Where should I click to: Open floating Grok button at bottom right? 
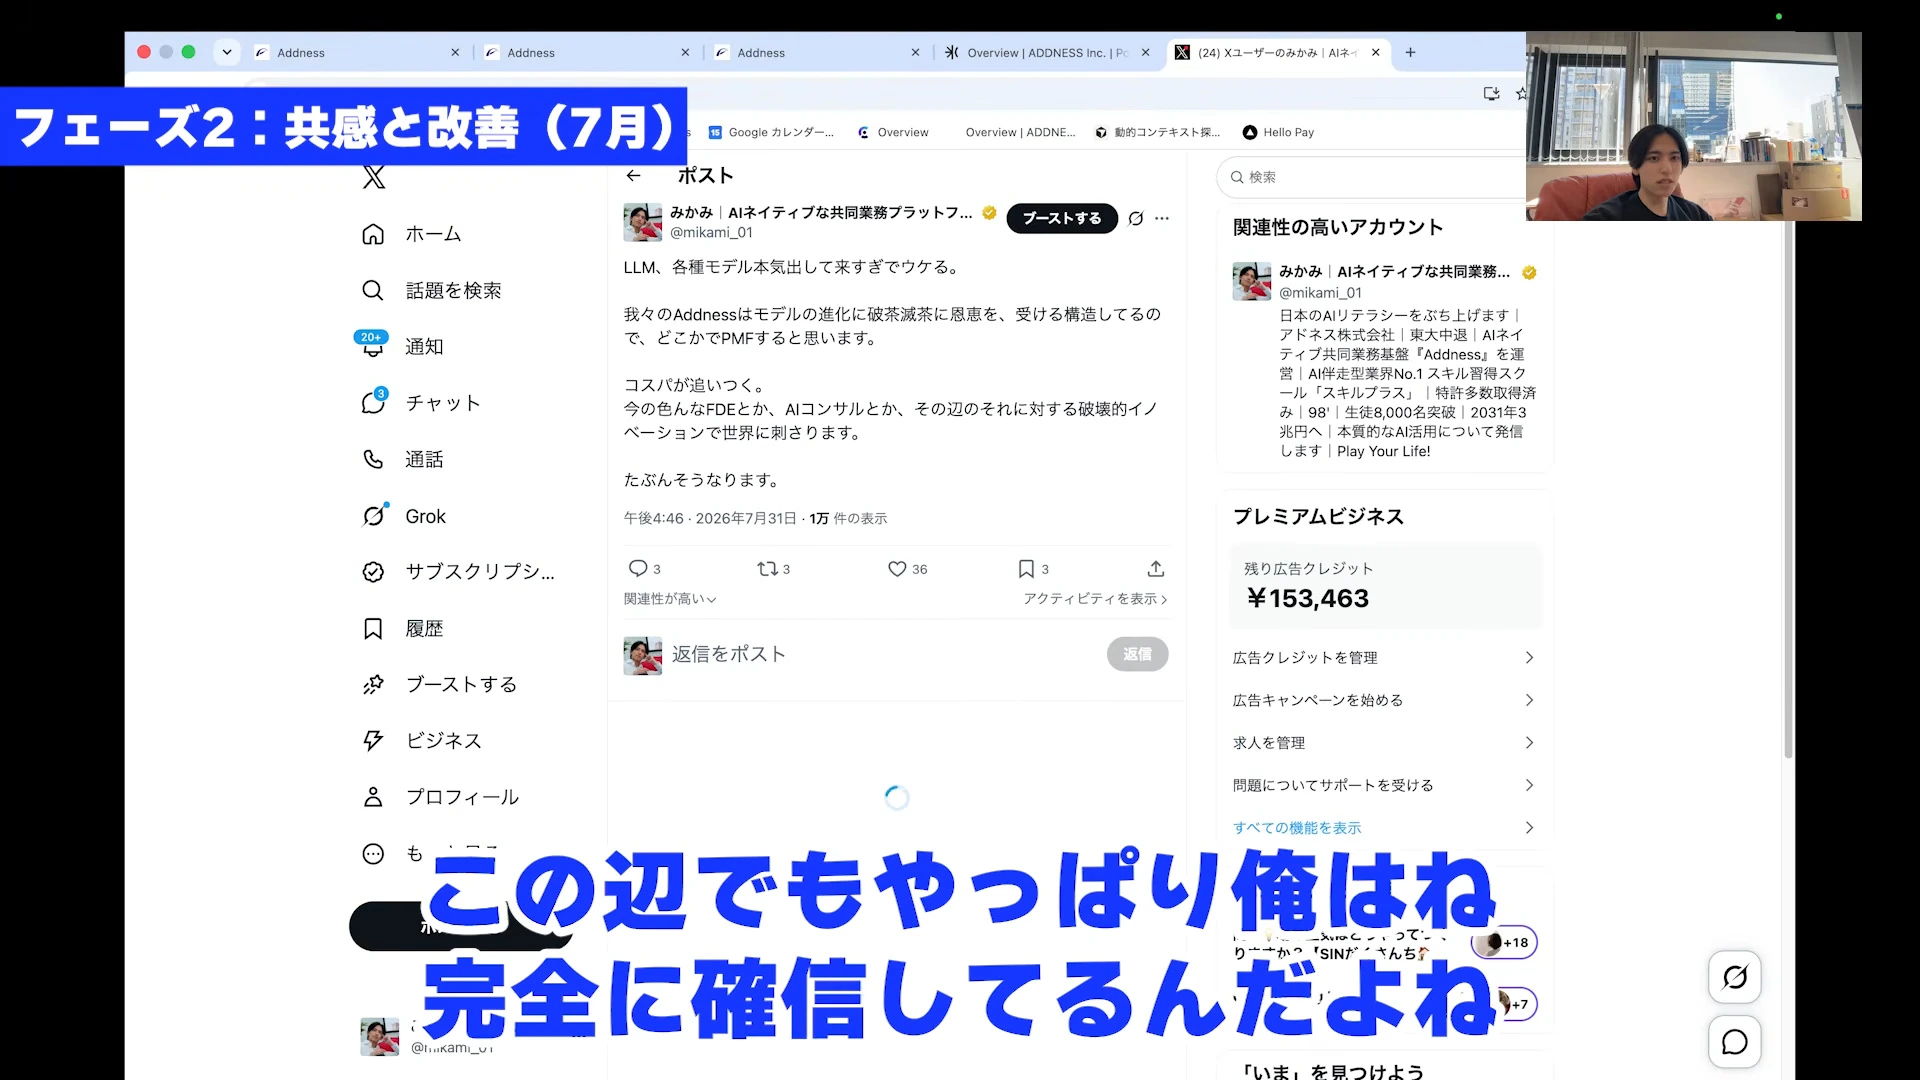click(1735, 977)
